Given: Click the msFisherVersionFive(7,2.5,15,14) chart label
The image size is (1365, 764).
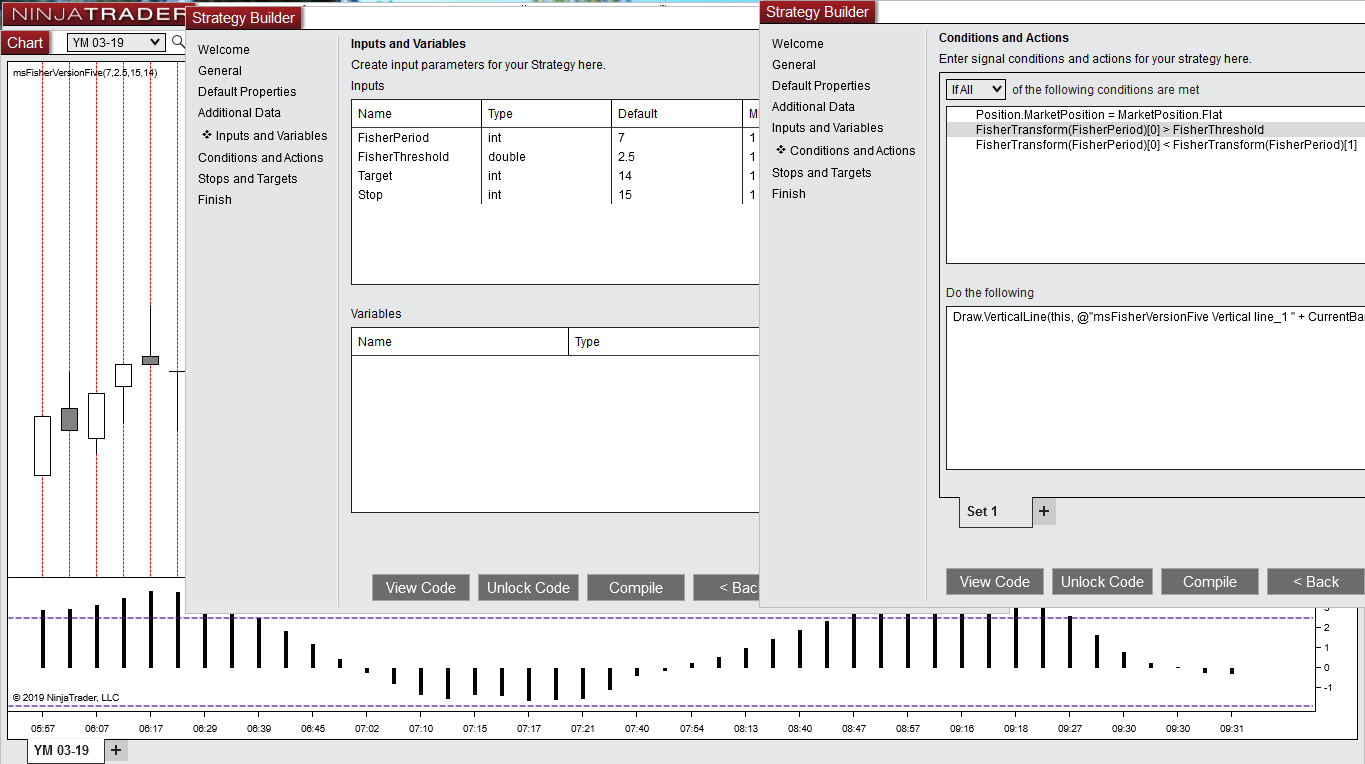Looking at the screenshot, I should (x=85, y=73).
